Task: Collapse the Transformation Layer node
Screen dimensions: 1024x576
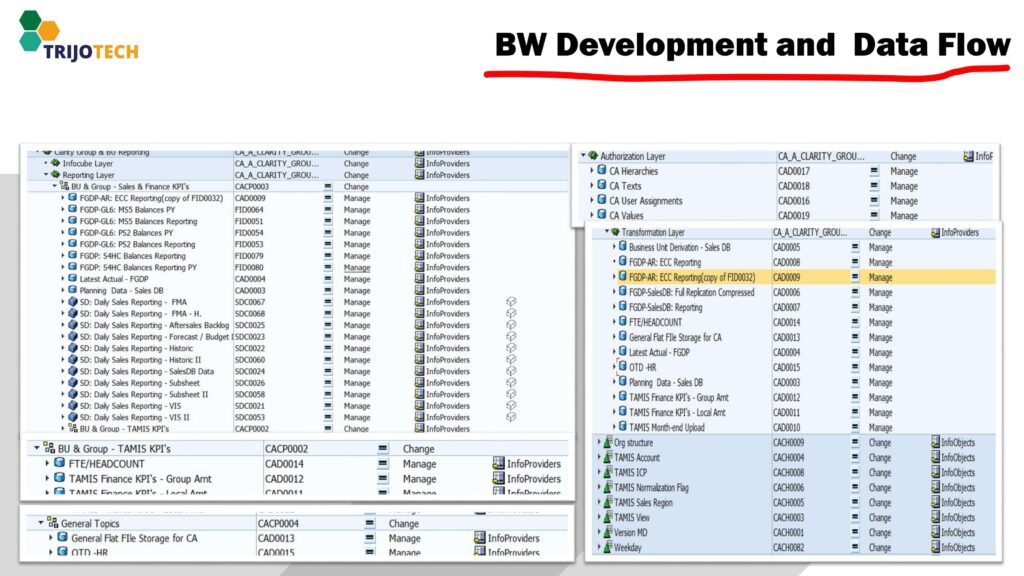Action: pos(608,232)
